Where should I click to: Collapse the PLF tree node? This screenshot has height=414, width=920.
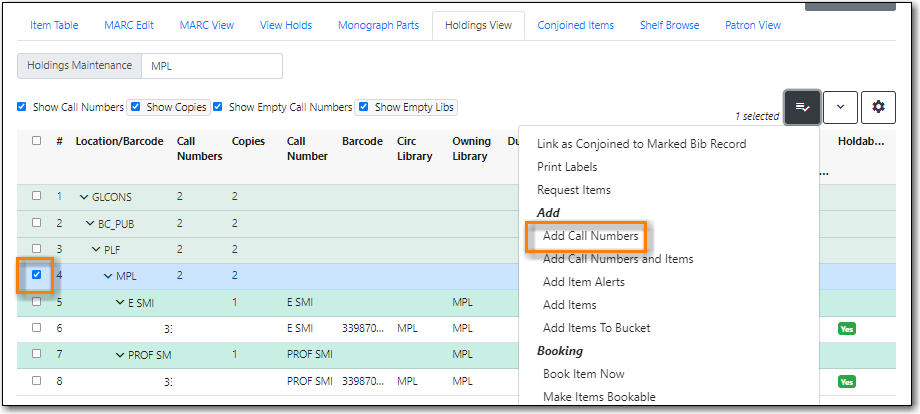point(96,250)
